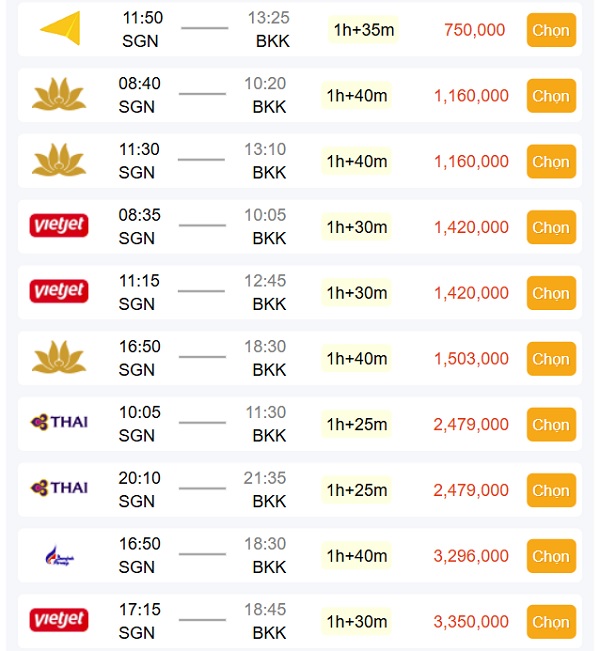Select Chọn for the 3,350,000 flight
Viewport: 600px width, 651px height.
pos(551,622)
